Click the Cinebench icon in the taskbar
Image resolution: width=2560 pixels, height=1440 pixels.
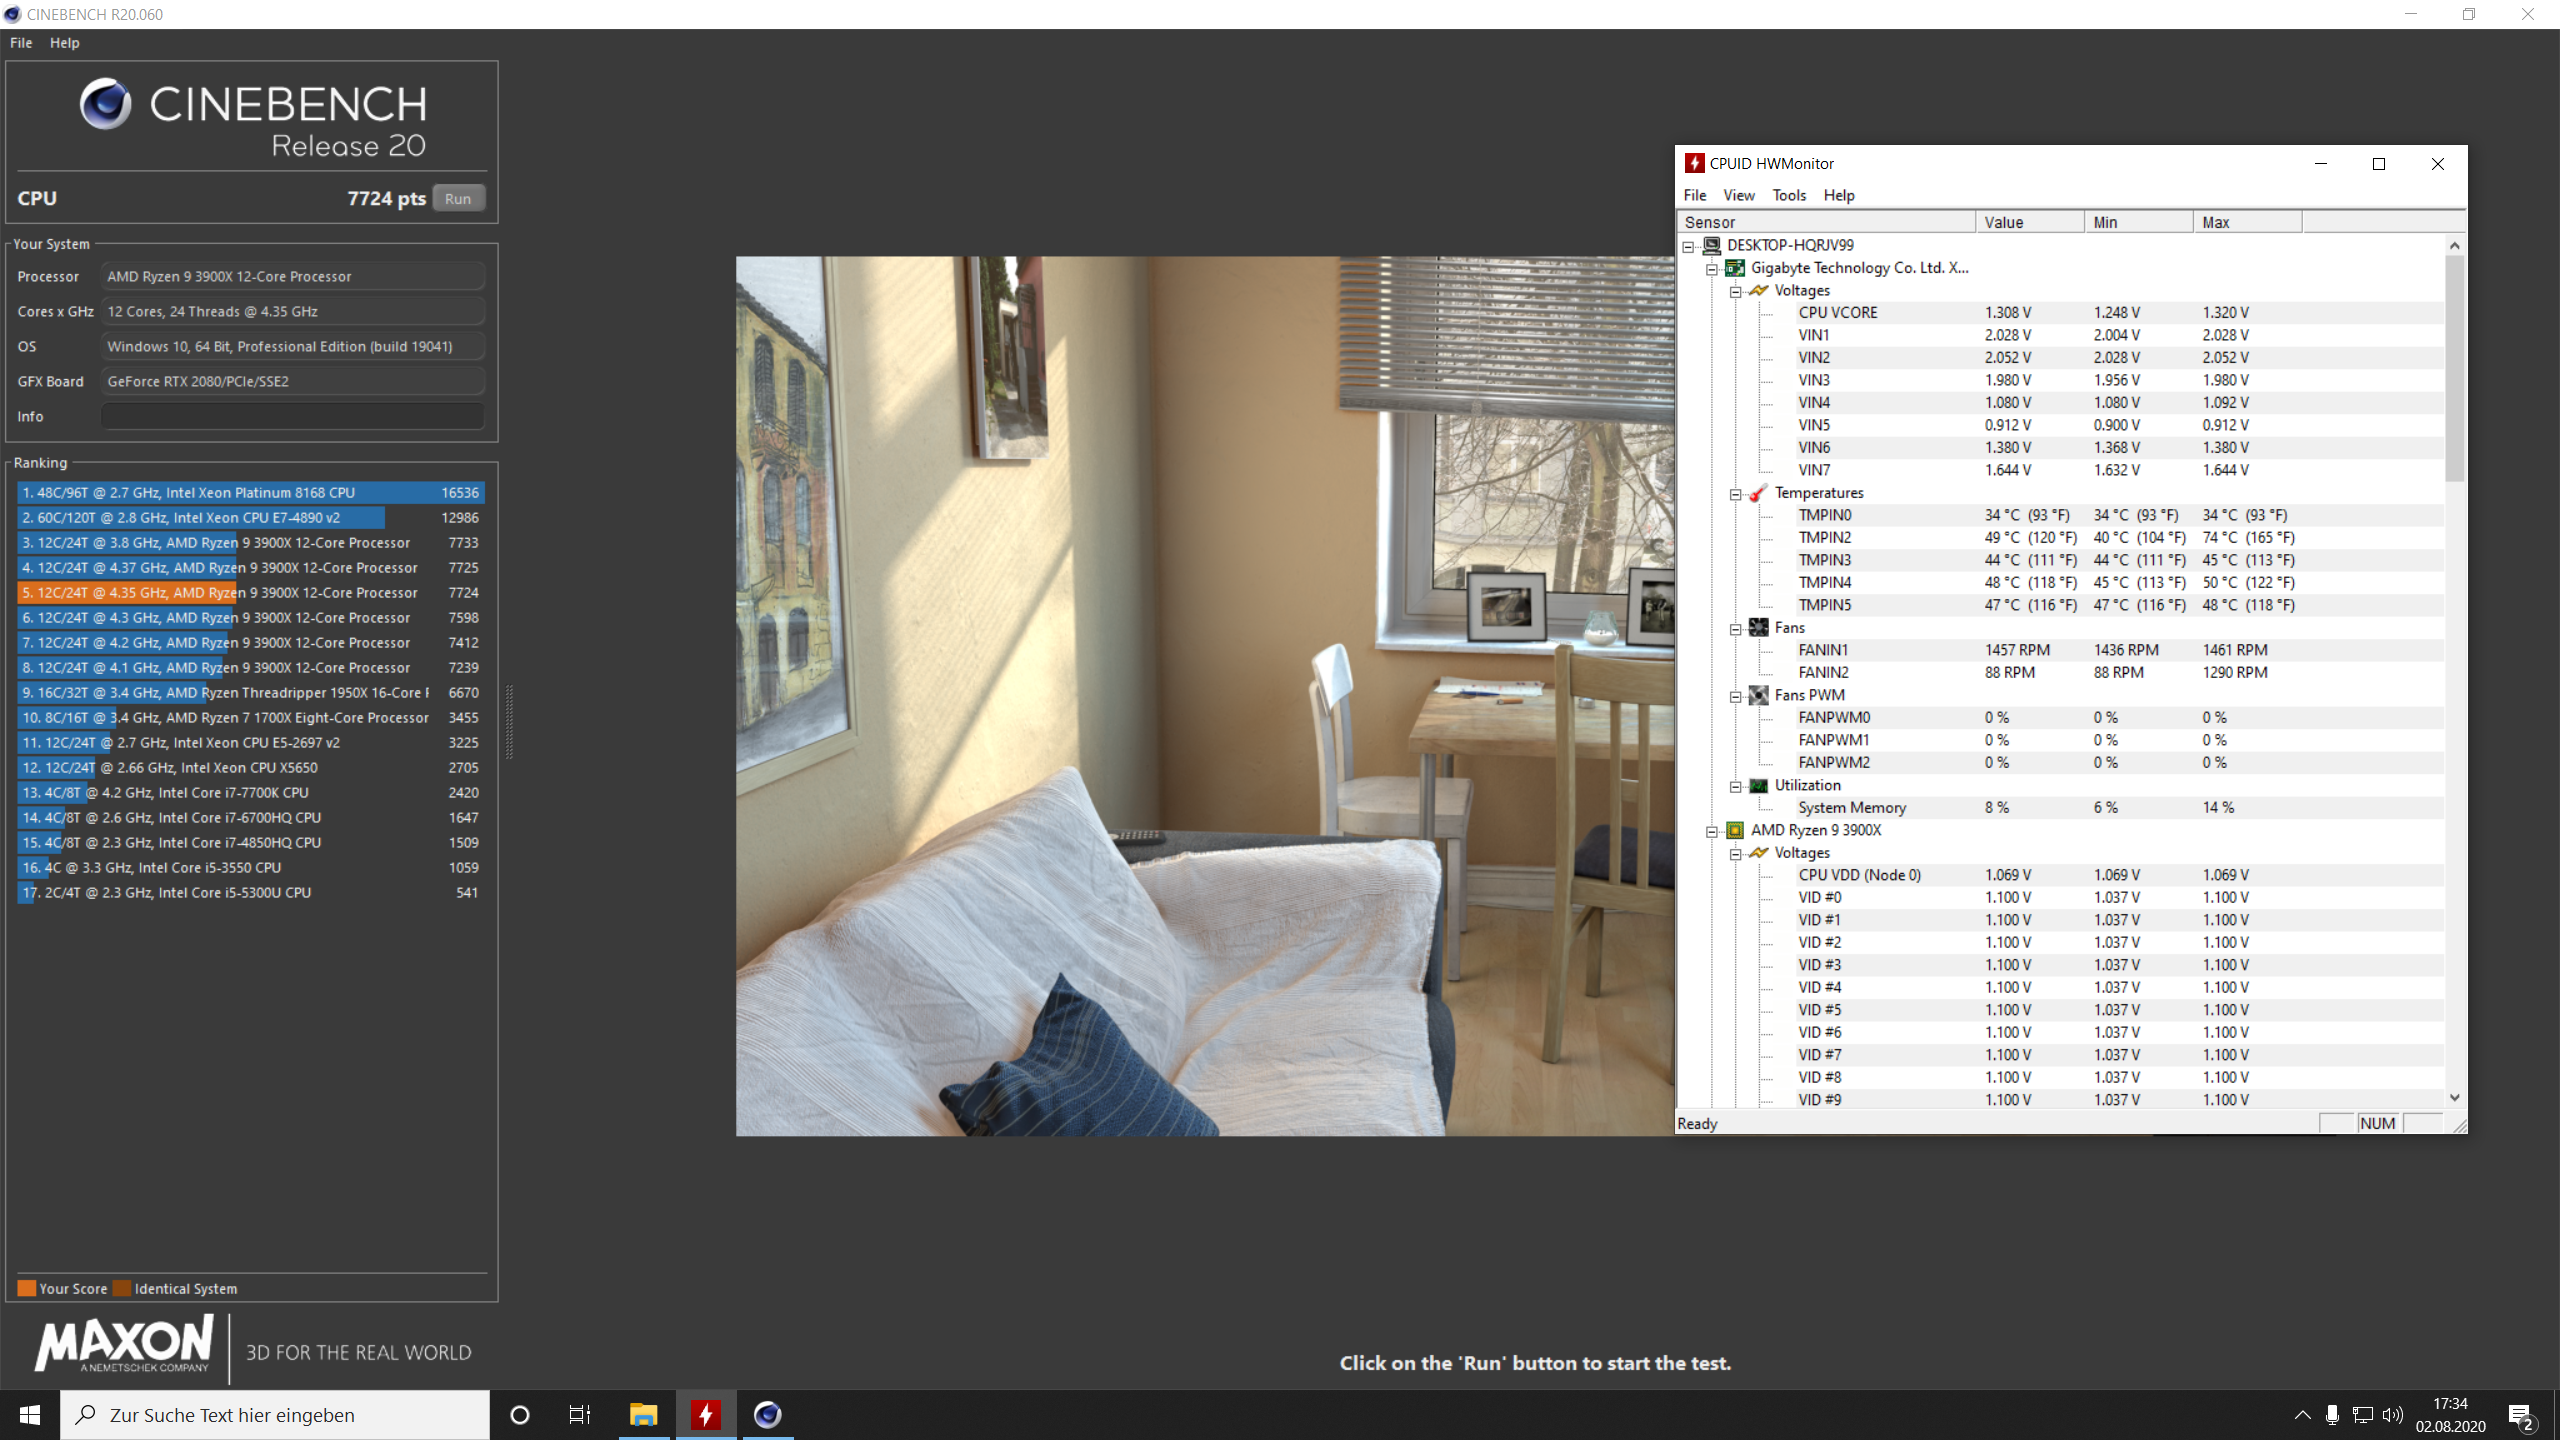pos(767,1414)
